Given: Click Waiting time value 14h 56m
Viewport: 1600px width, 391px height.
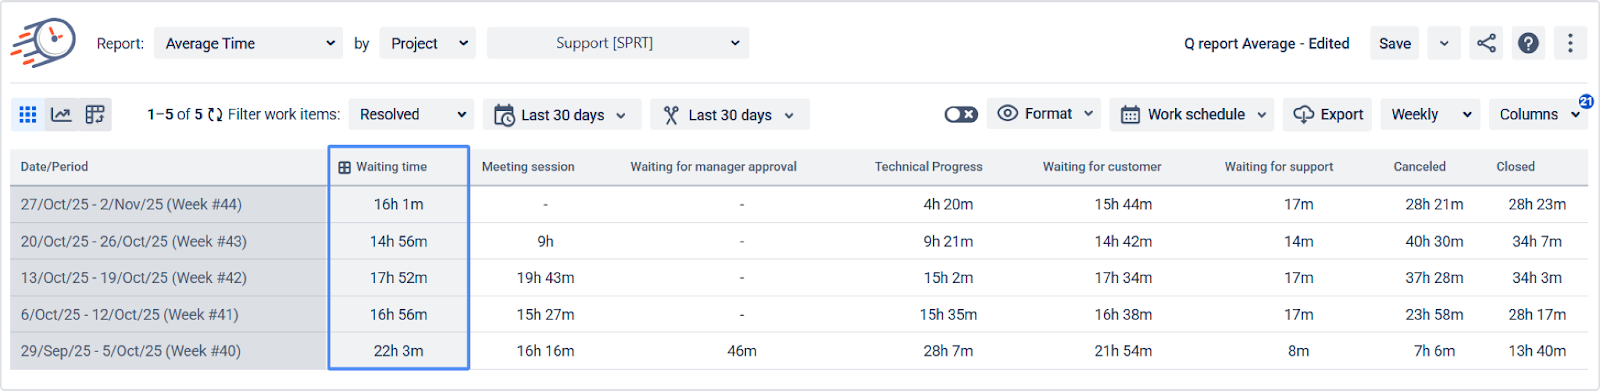Looking at the screenshot, I should coord(399,241).
